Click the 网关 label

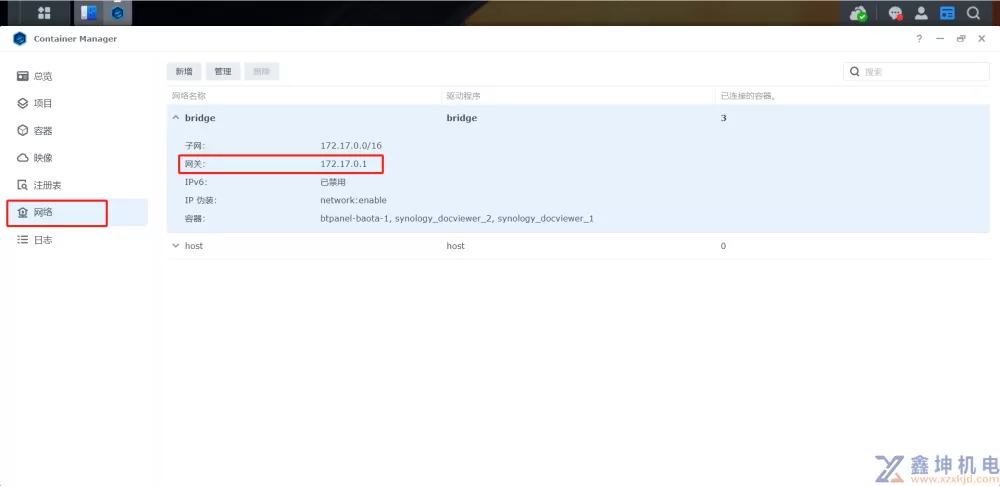pos(195,164)
